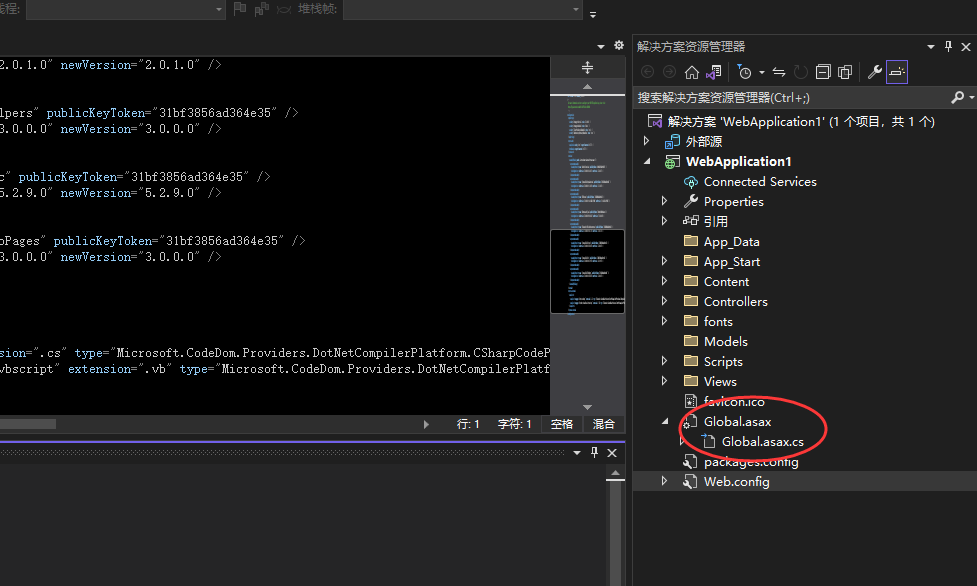Viewport: 977px width, 586px height.
Task: Open the editor settings gear icon
Action: [619, 45]
